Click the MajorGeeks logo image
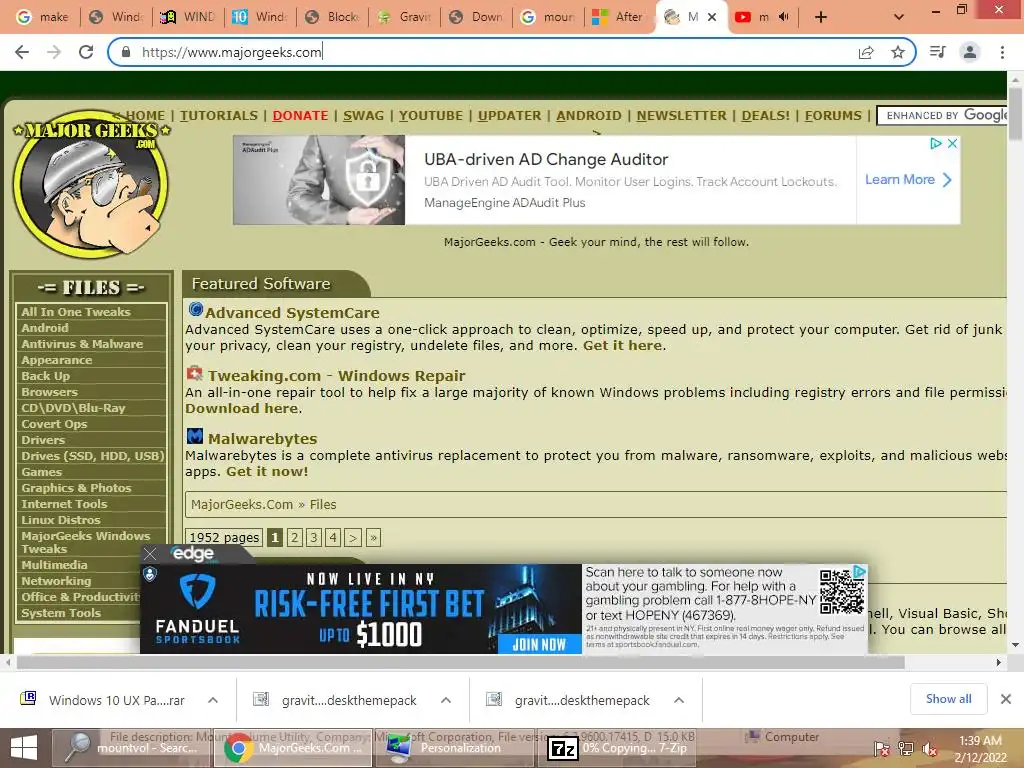Screen dimensions: 1024x768 91,183
